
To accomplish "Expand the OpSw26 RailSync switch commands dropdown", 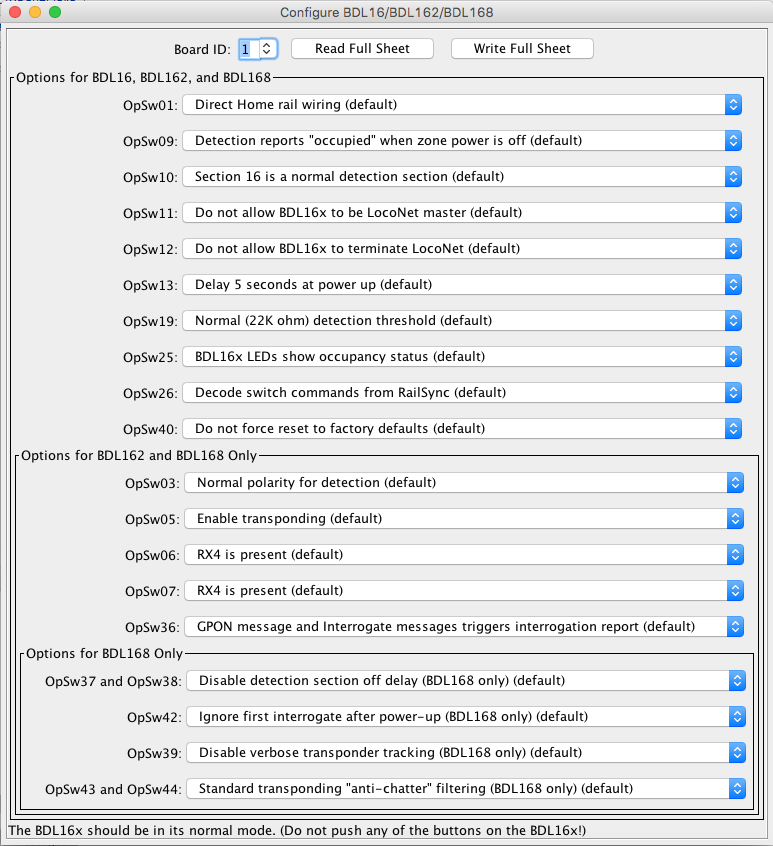I will point(461,393).
